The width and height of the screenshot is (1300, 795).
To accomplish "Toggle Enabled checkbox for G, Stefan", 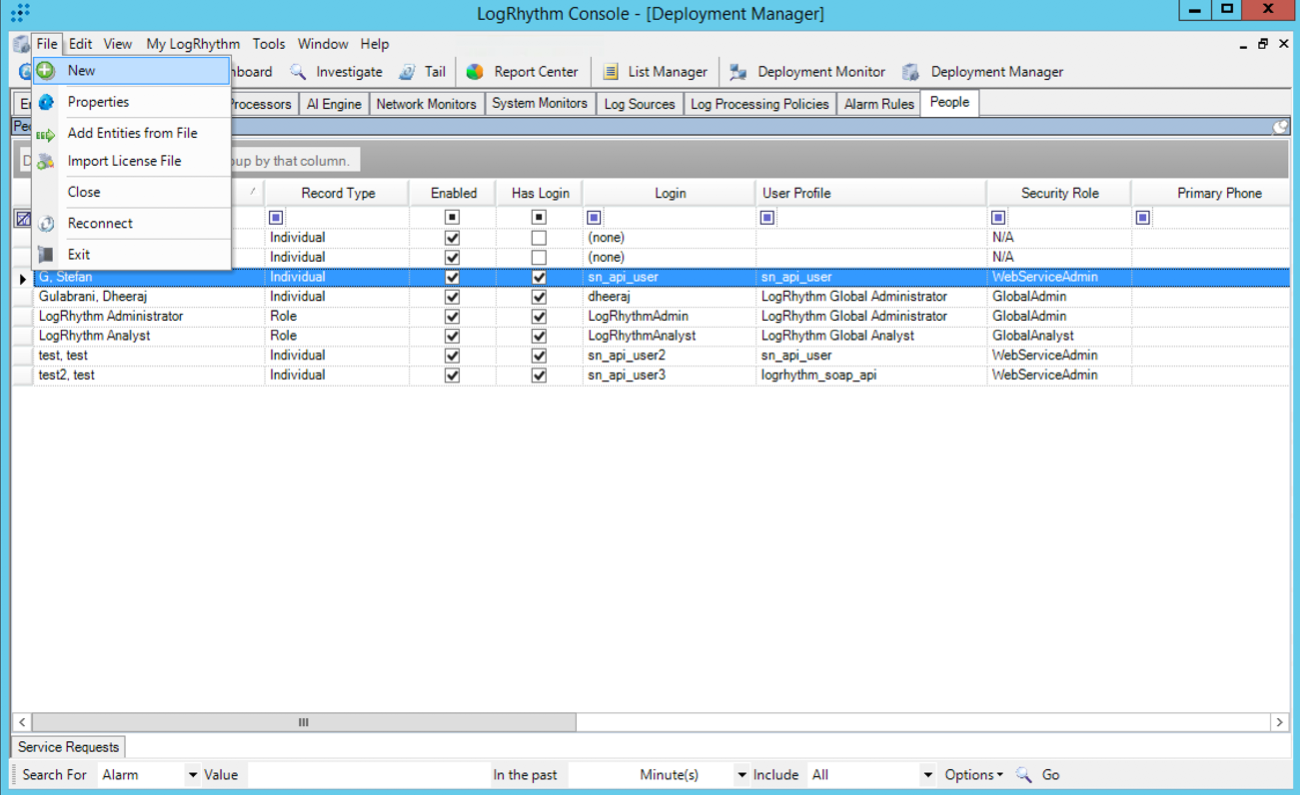I will (x=452, y=277).
